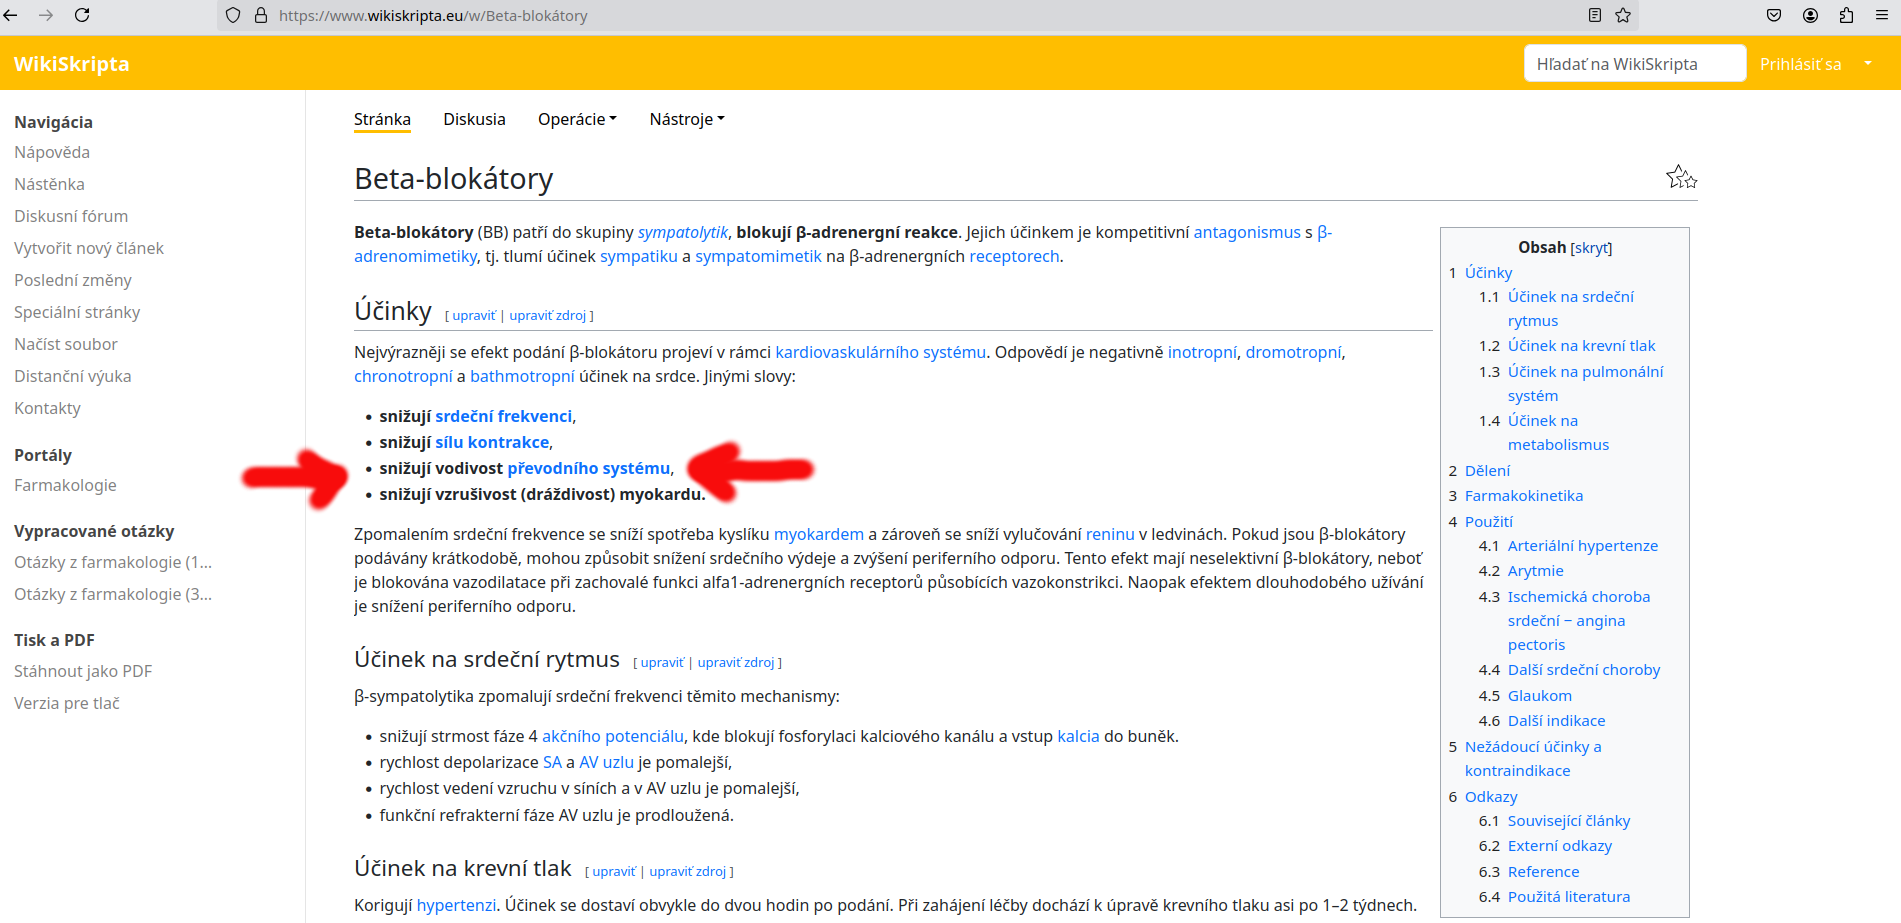Viewport: 1901px width, 923px height.
Task: Click the Hľadať na WikiSkripta search field
Action: pos(1635,63)
